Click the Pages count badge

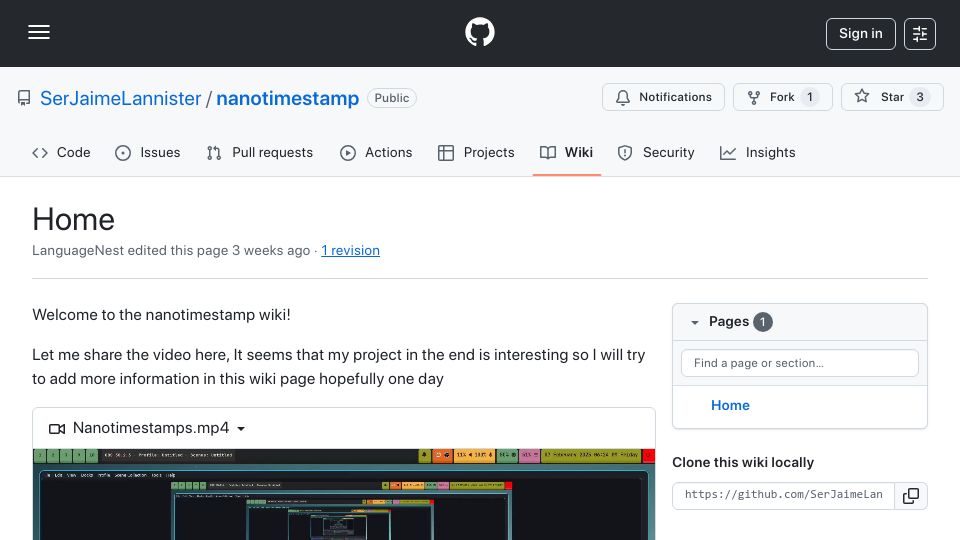point(762,321)
